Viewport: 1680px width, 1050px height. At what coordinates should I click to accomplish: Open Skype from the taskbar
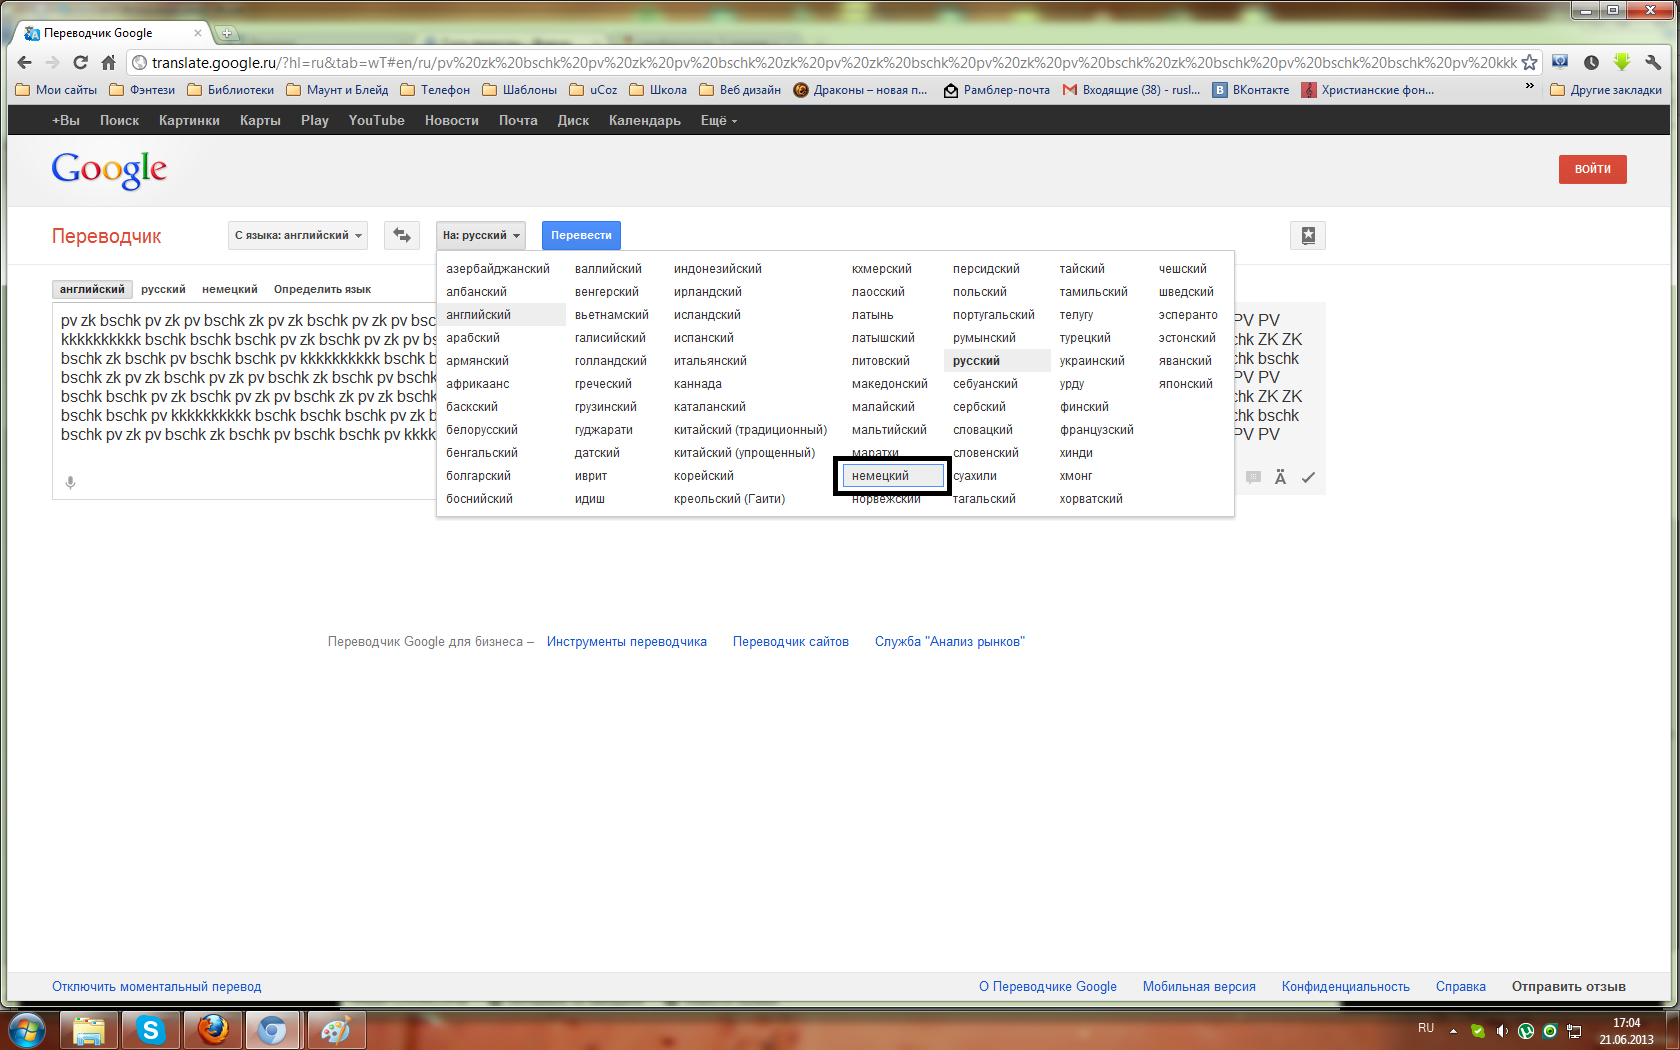[151, 1029]
